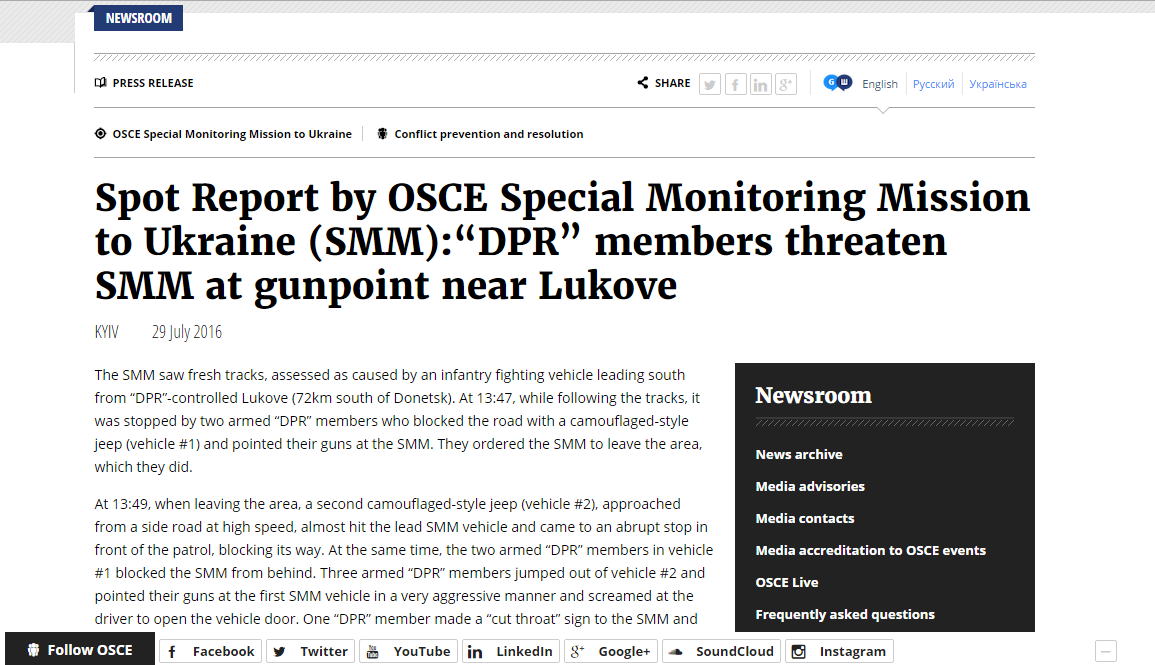
Task: Switch language to Українська
Action: [x=997, y=84]
